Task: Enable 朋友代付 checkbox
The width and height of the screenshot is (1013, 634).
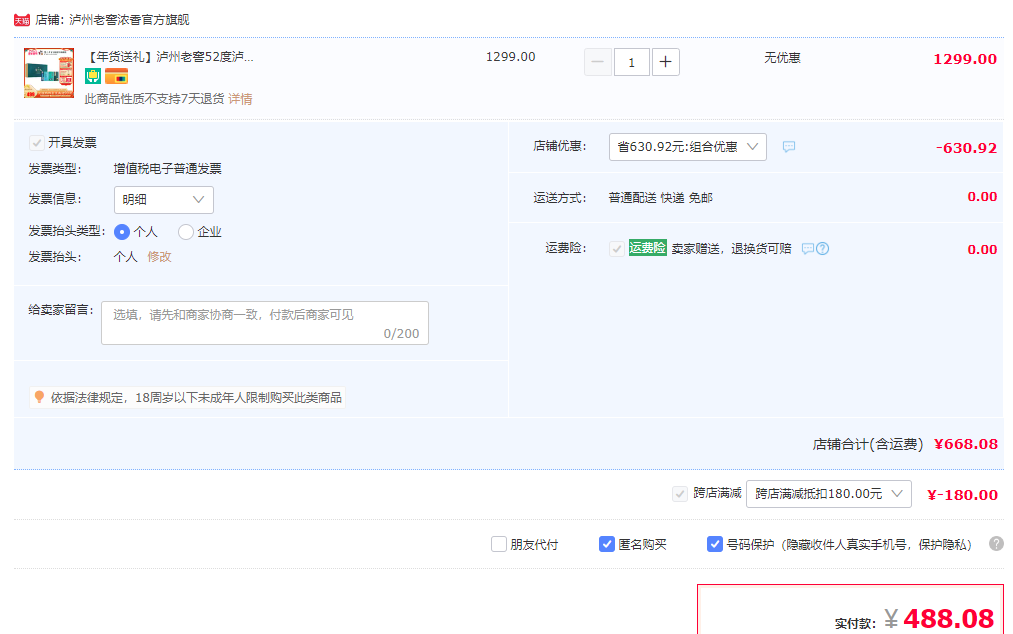Action: click(x=499, y=544)
